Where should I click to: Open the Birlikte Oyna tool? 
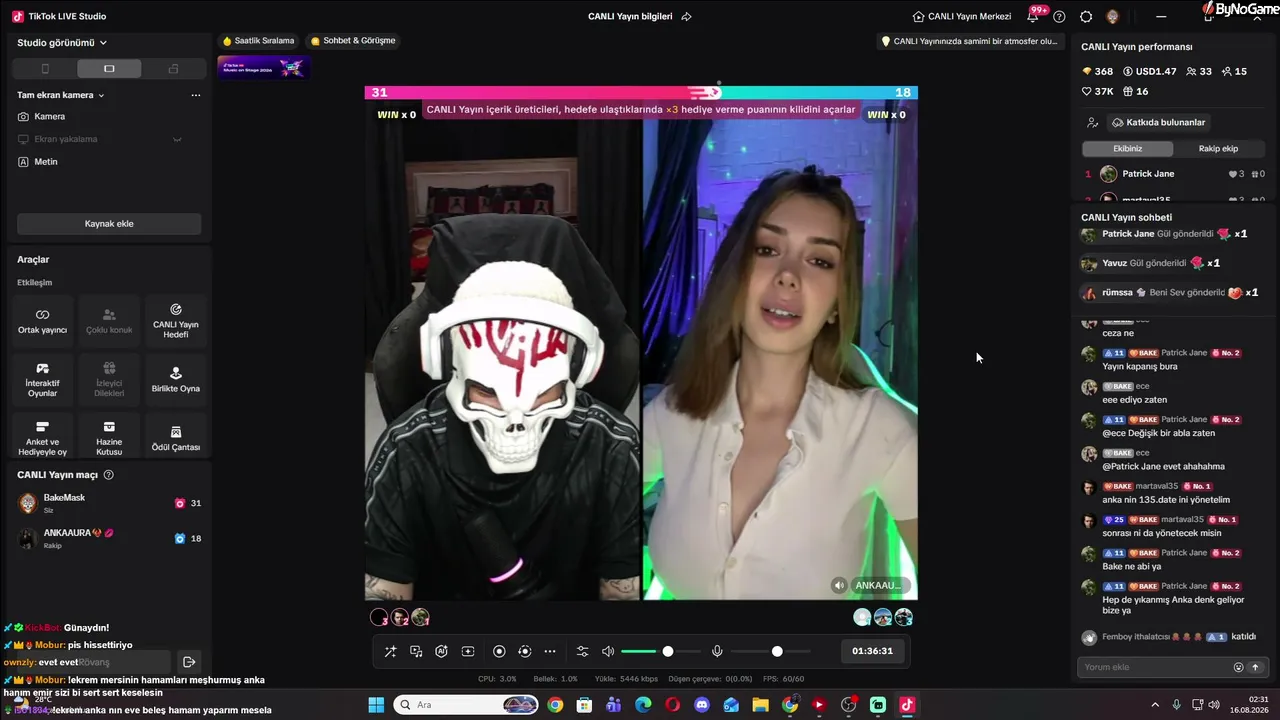(x=176, y=379)
